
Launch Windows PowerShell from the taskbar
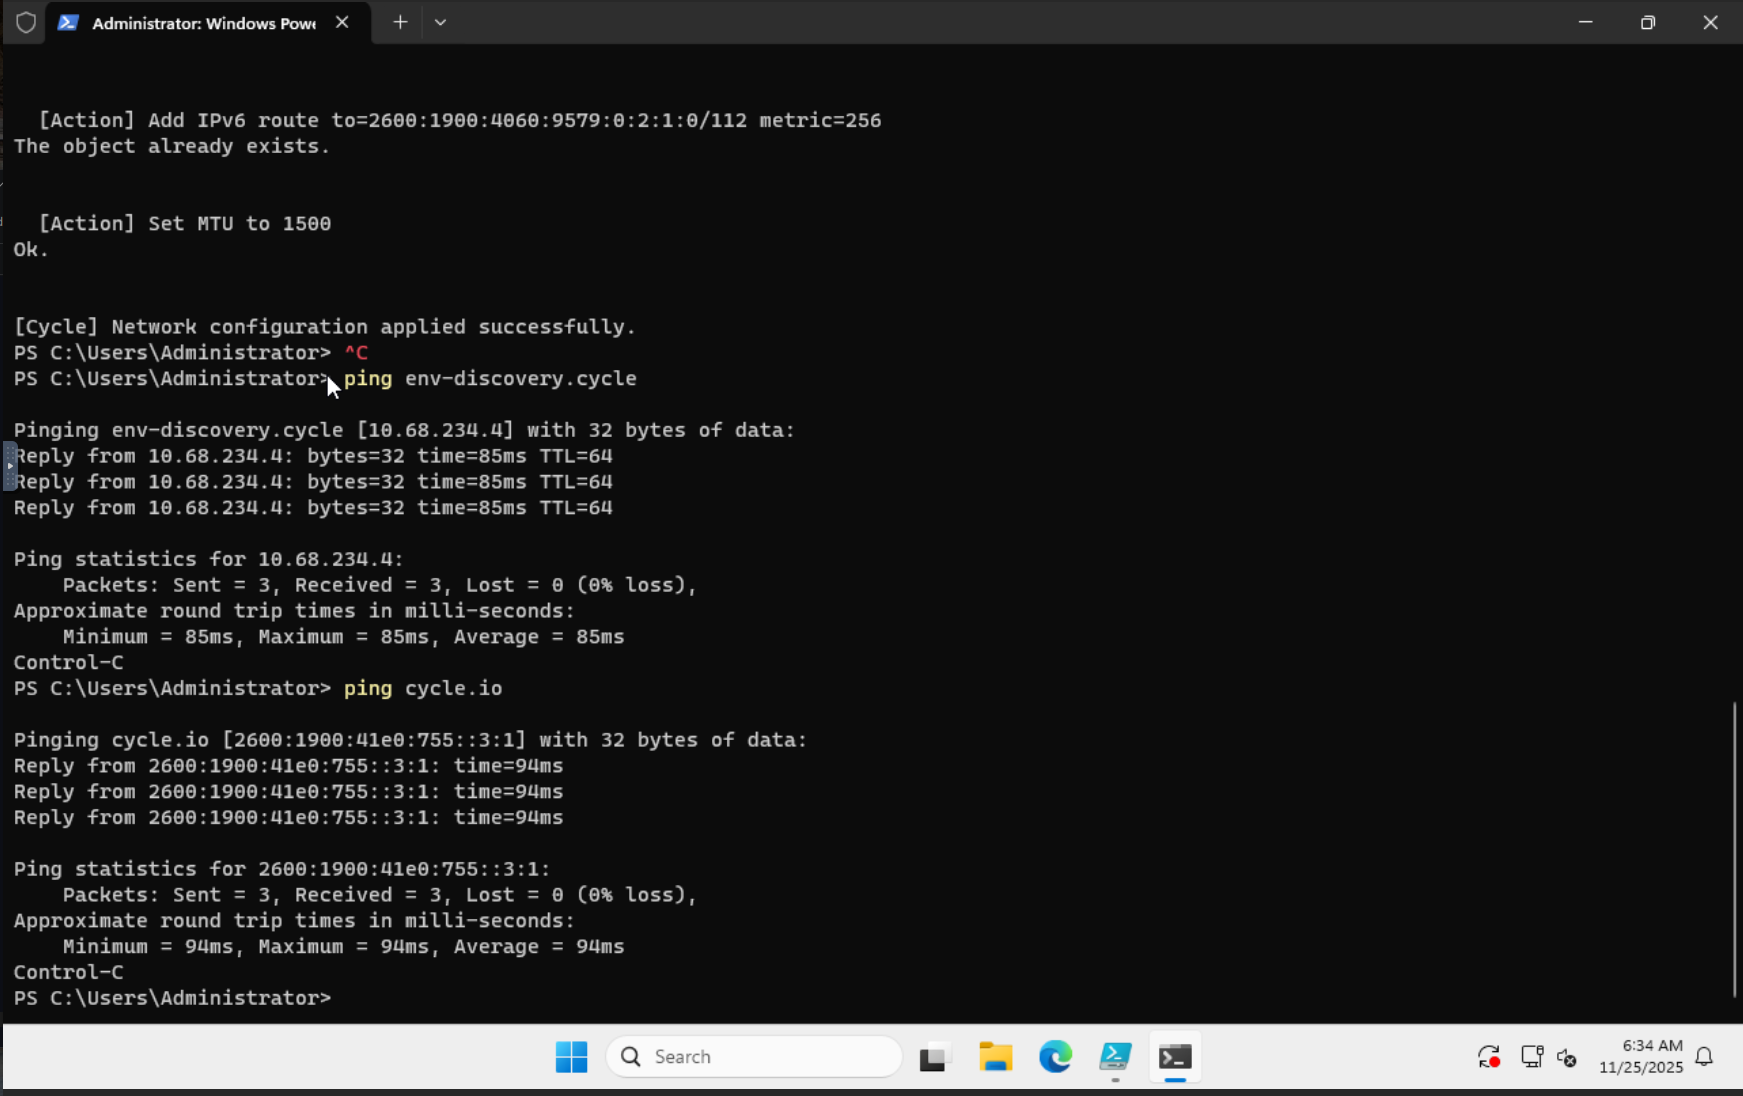[x=1115, y=1056]
